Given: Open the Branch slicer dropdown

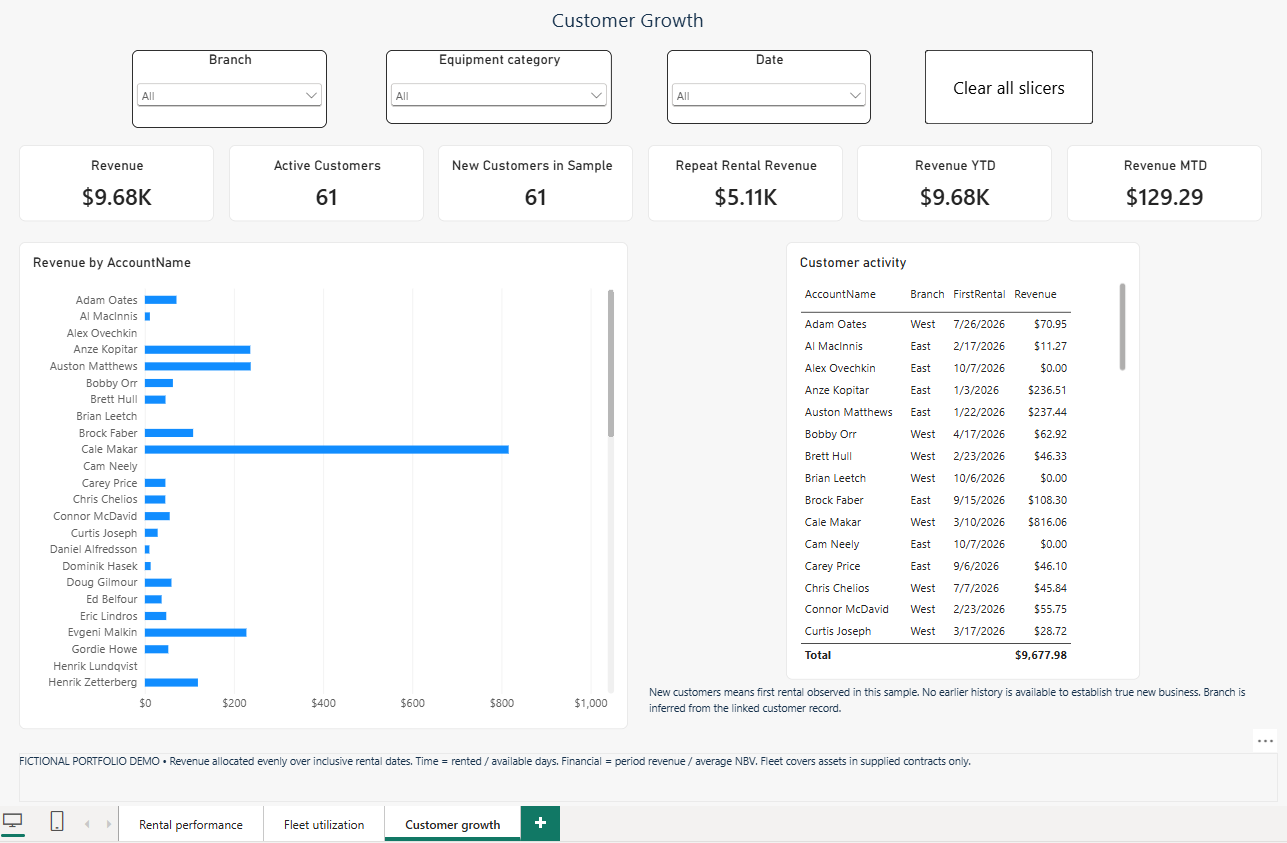Looking at the screenshot, I should click(229, 96).
